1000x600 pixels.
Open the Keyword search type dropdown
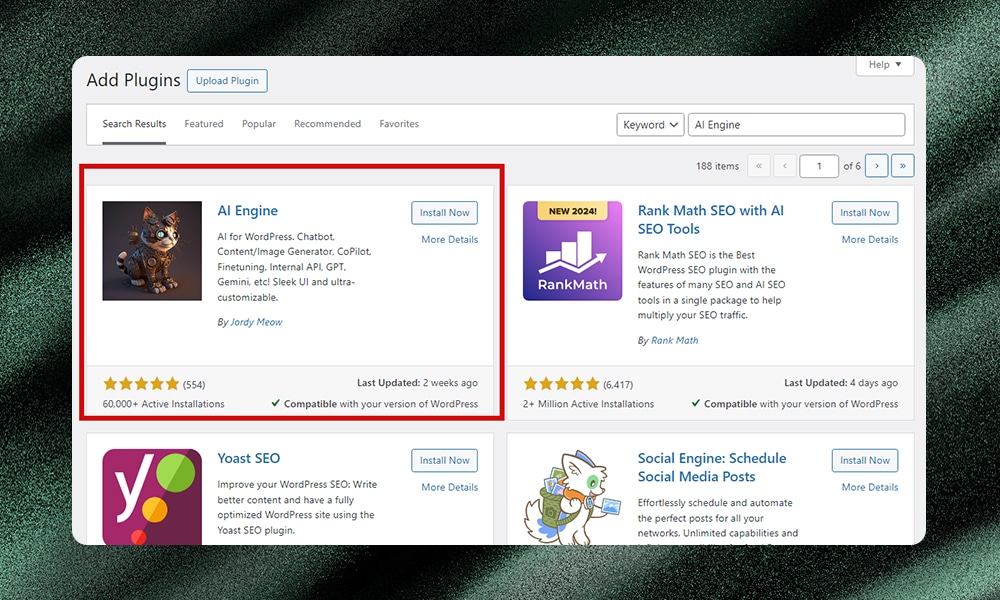[650, 125]
